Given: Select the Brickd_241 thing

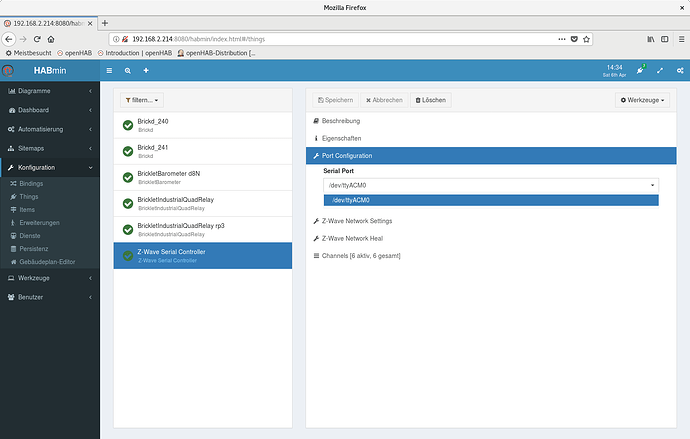Looking at the screenshot, I should (203, 151).
